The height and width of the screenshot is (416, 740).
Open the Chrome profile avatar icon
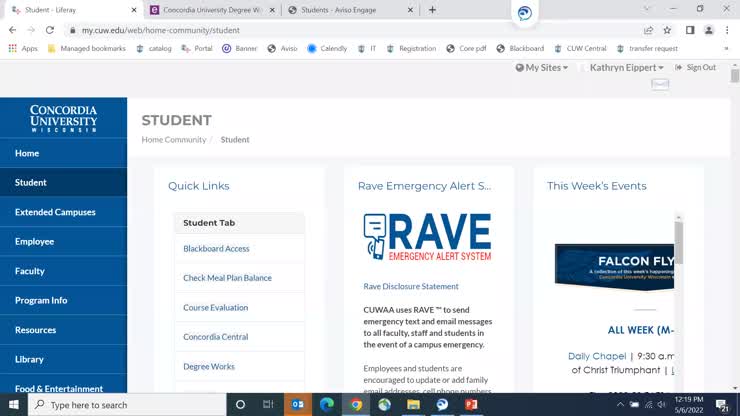709,30
